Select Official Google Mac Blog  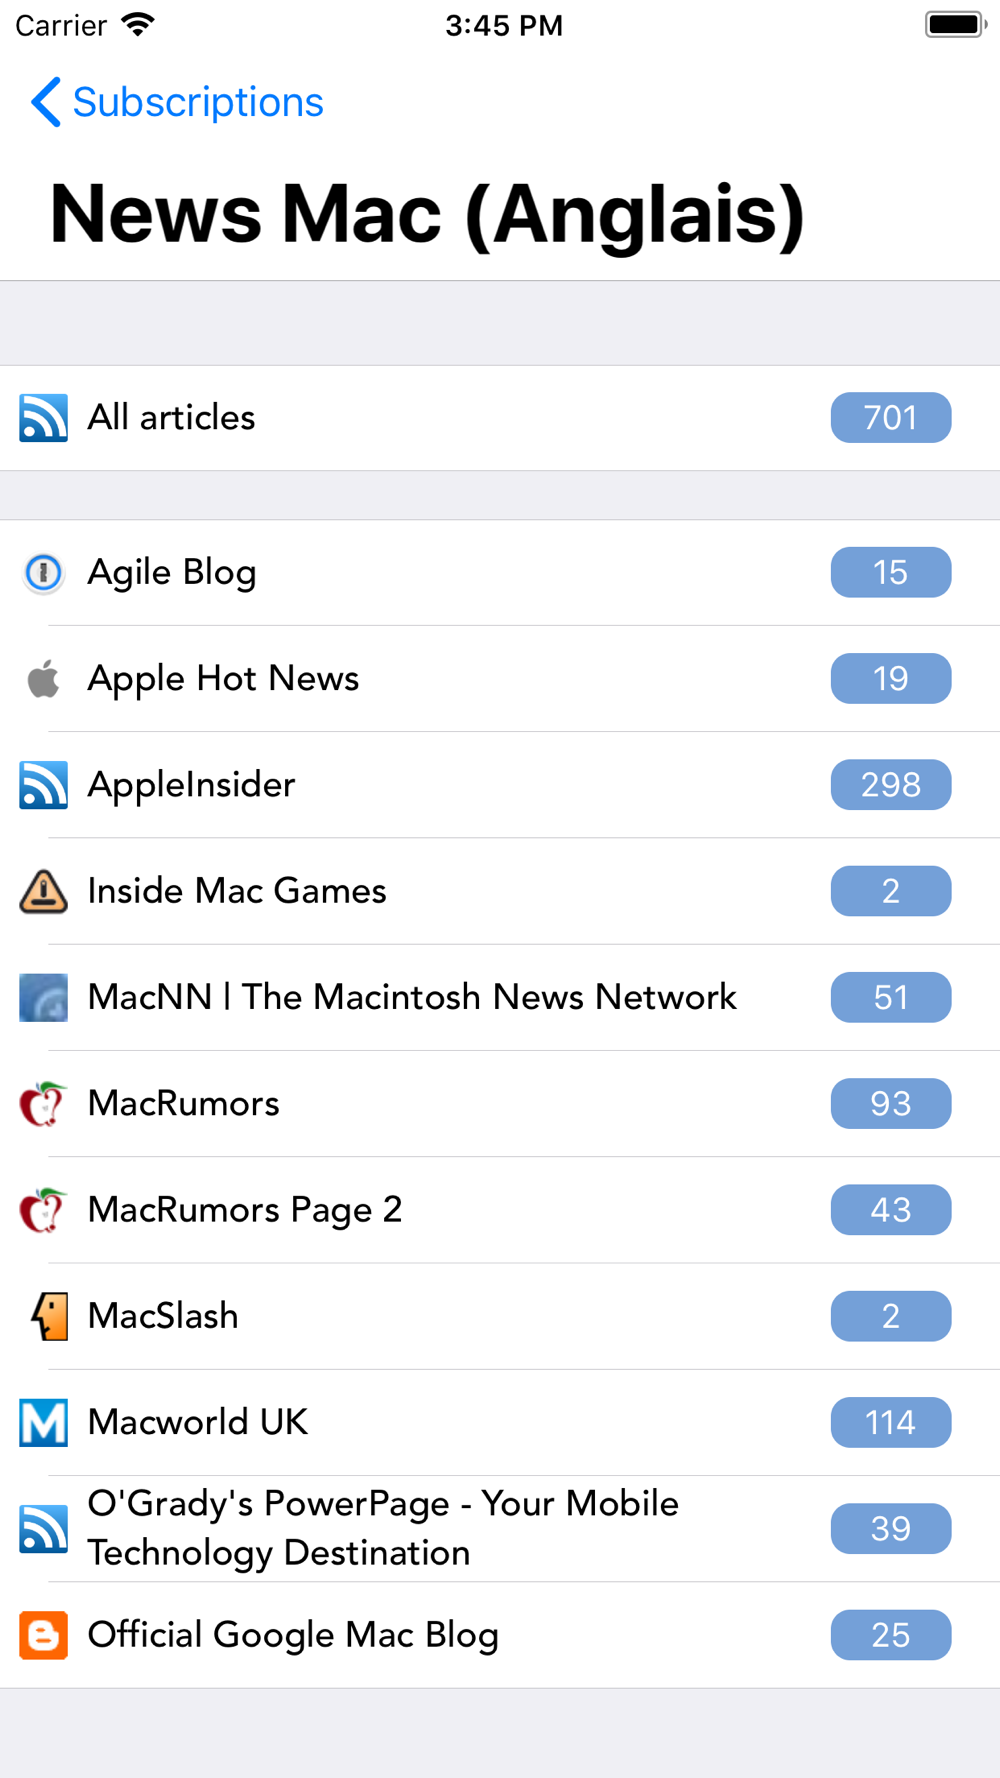tap(293, 1635)
